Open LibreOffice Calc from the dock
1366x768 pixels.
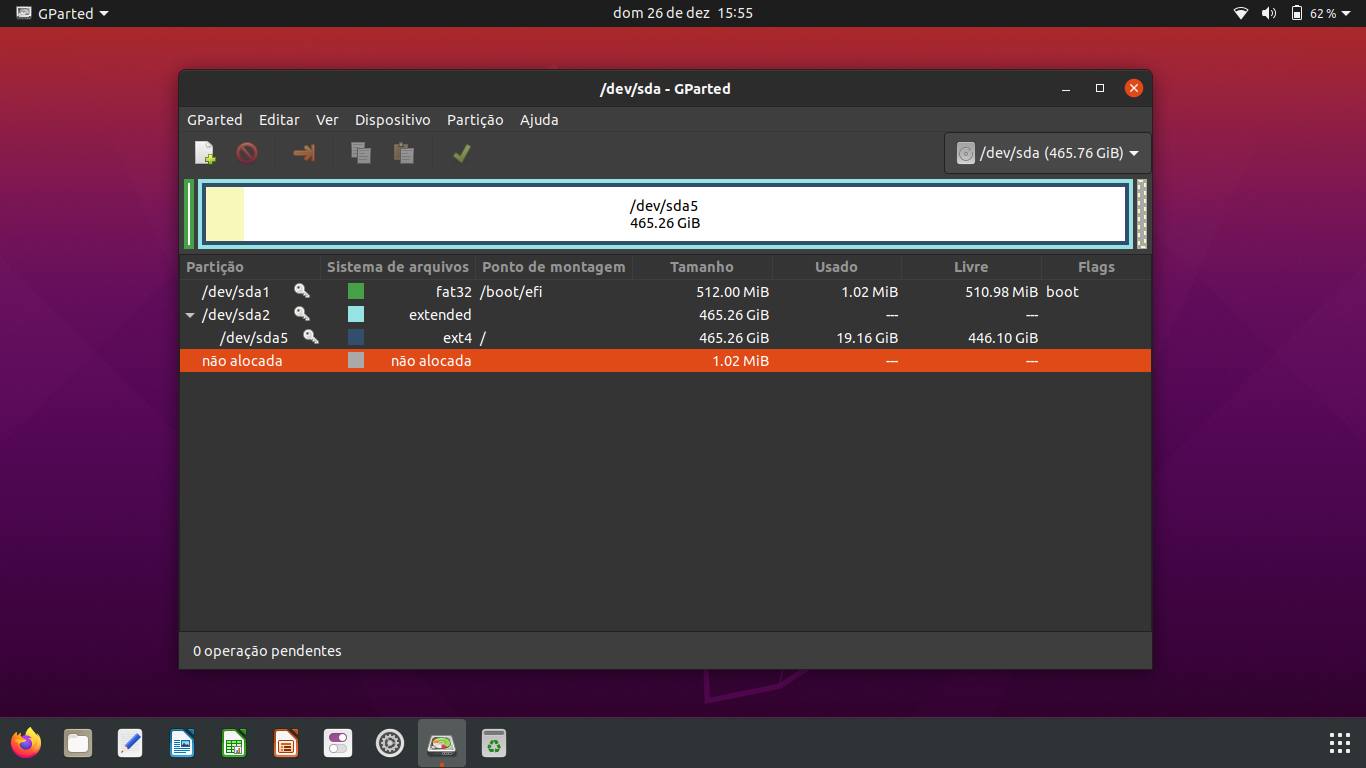[234, 743]
